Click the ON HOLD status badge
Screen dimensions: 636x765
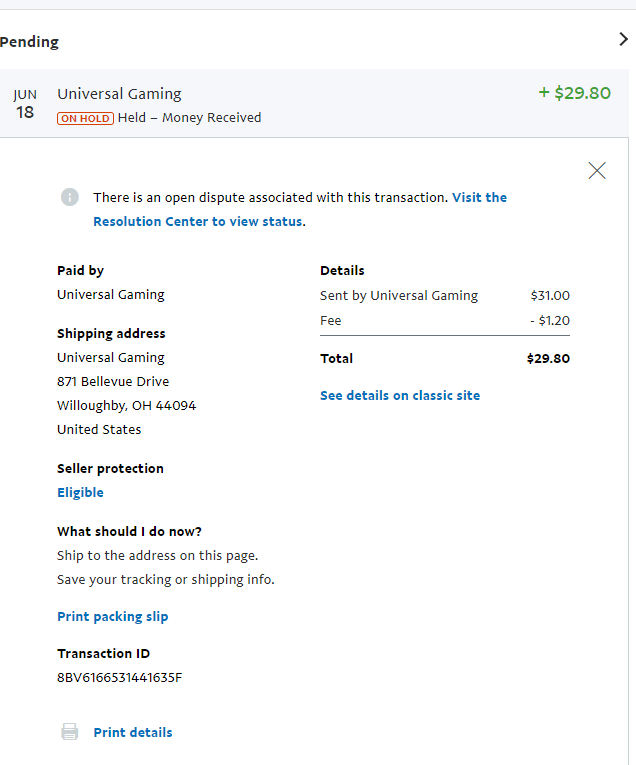(x=85, y=118)
